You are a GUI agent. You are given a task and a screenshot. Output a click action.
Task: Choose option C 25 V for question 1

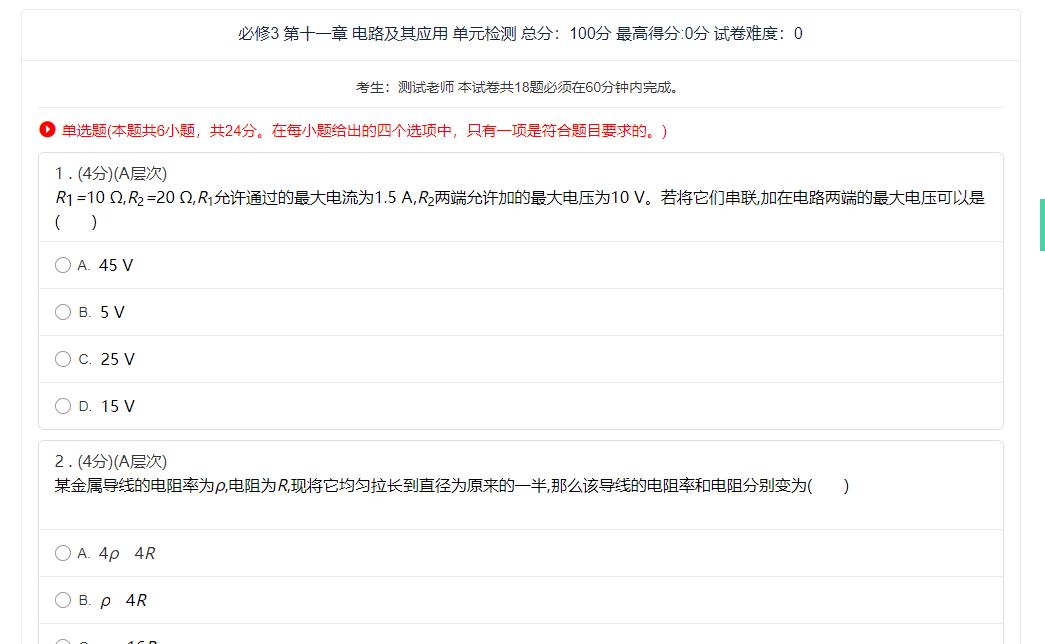[x=63, y=359]
